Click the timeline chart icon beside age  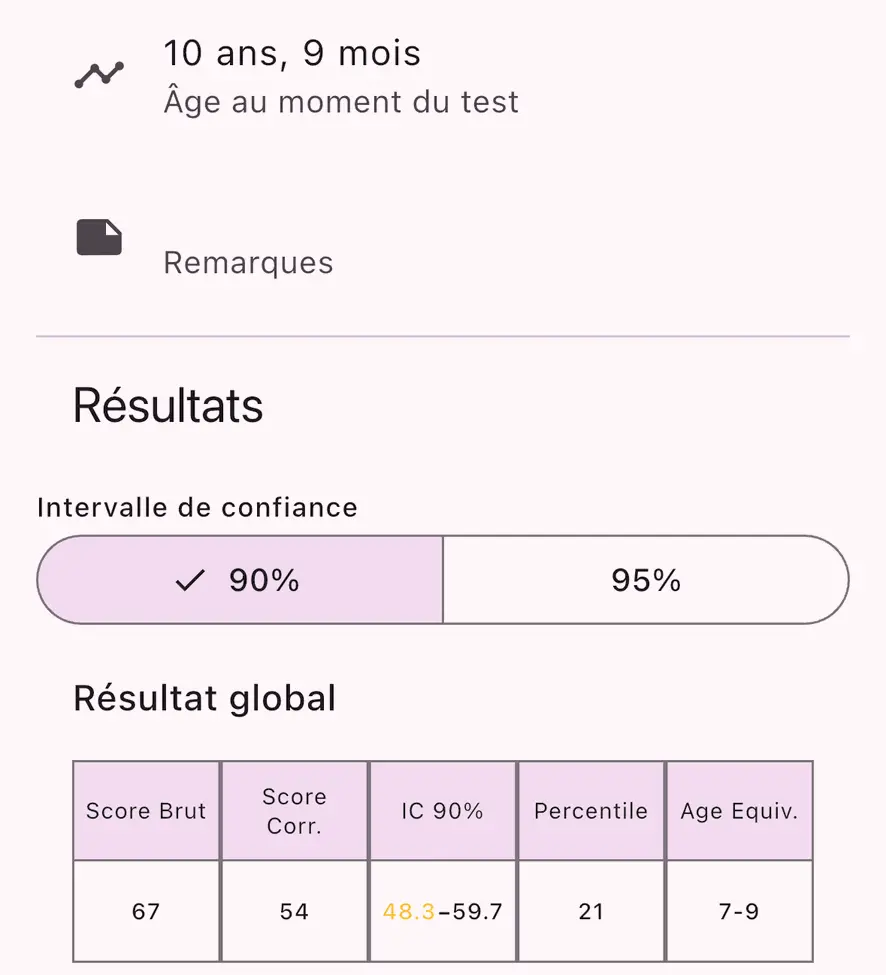[99, 75]
